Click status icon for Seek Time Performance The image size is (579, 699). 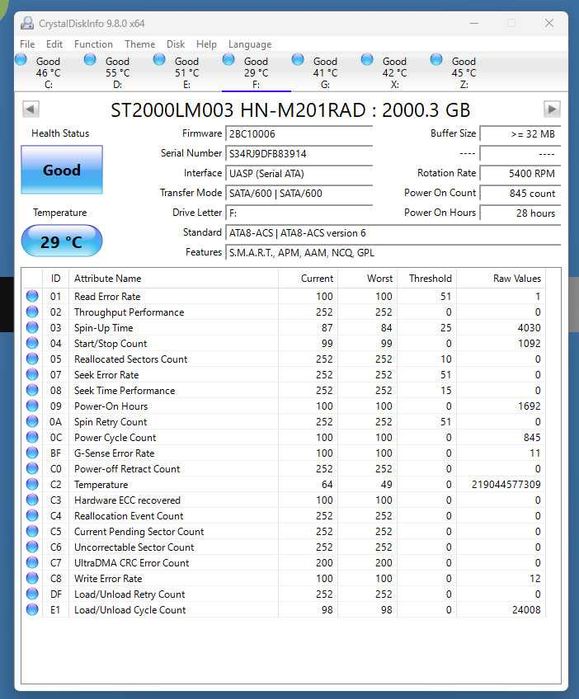point(32,390)
